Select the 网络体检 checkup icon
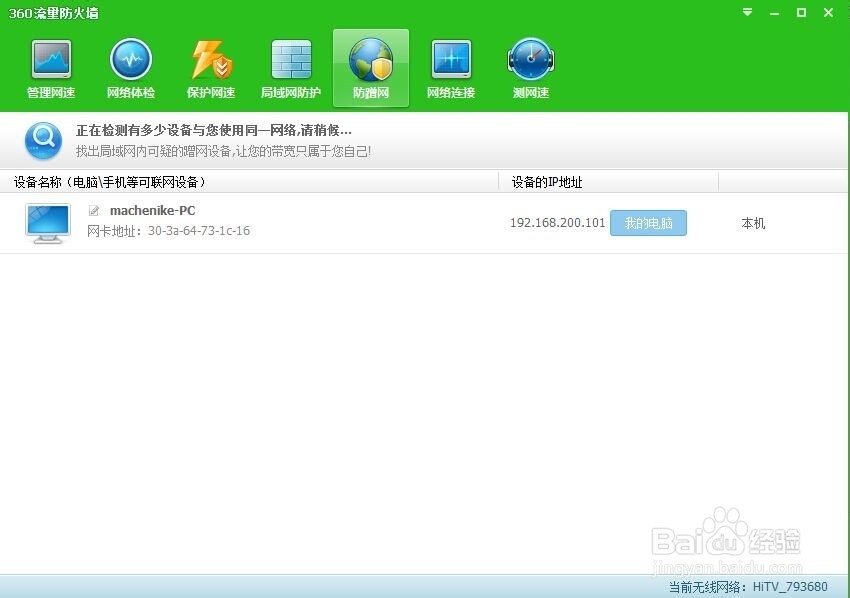Viewport: 850px width, 598px height. 130,60
